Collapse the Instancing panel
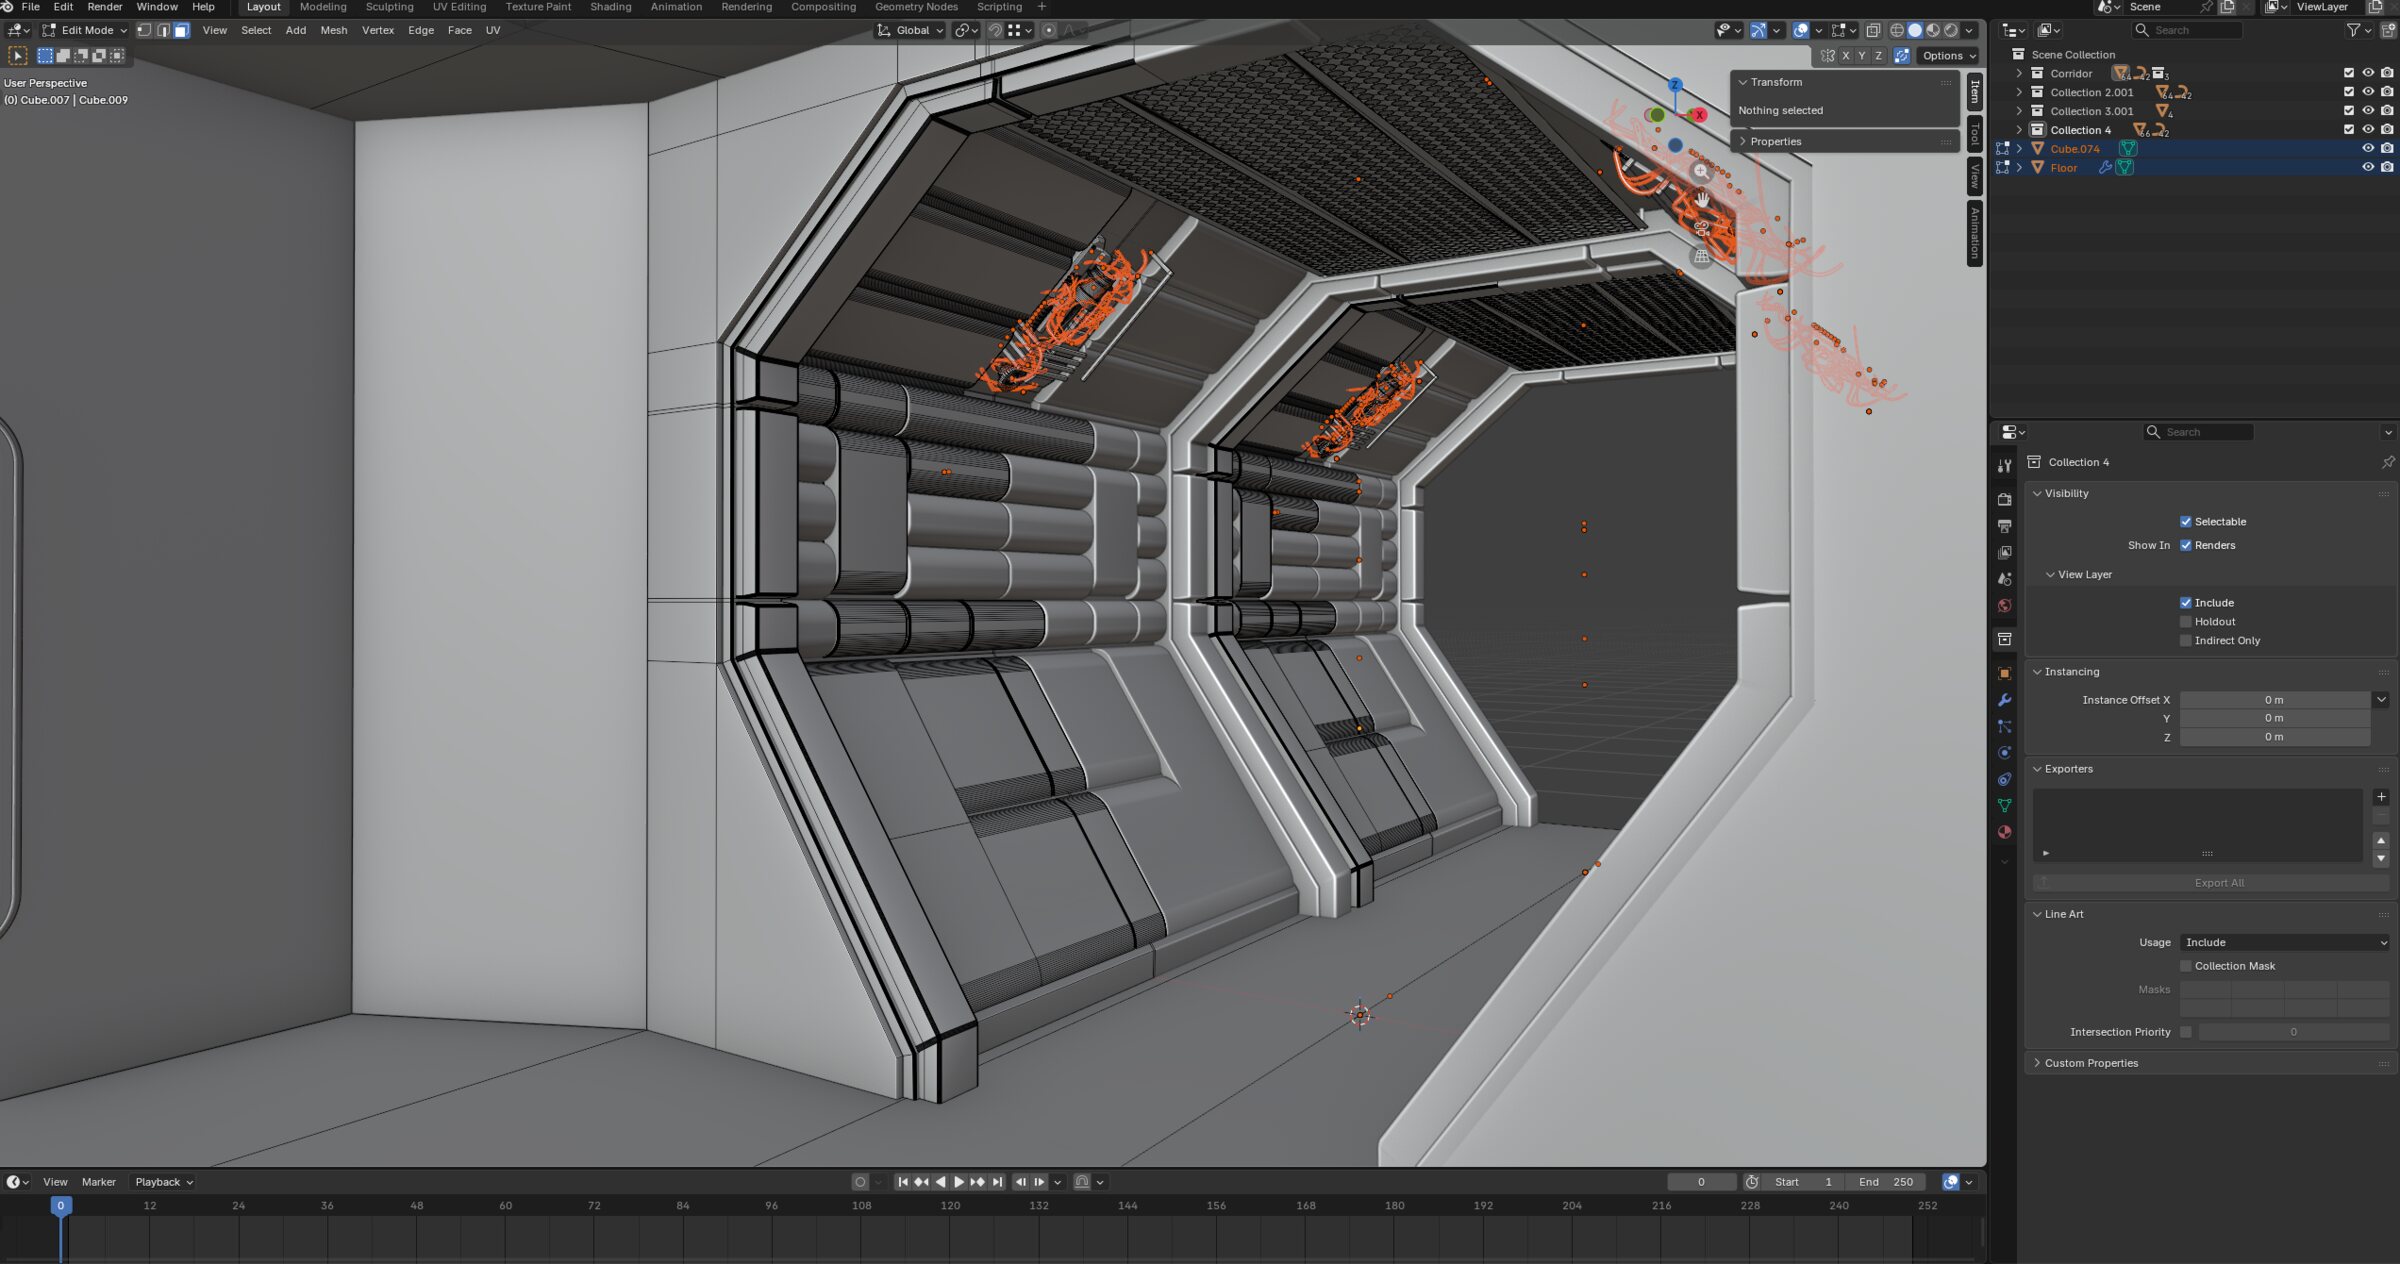 (2037, 672)
